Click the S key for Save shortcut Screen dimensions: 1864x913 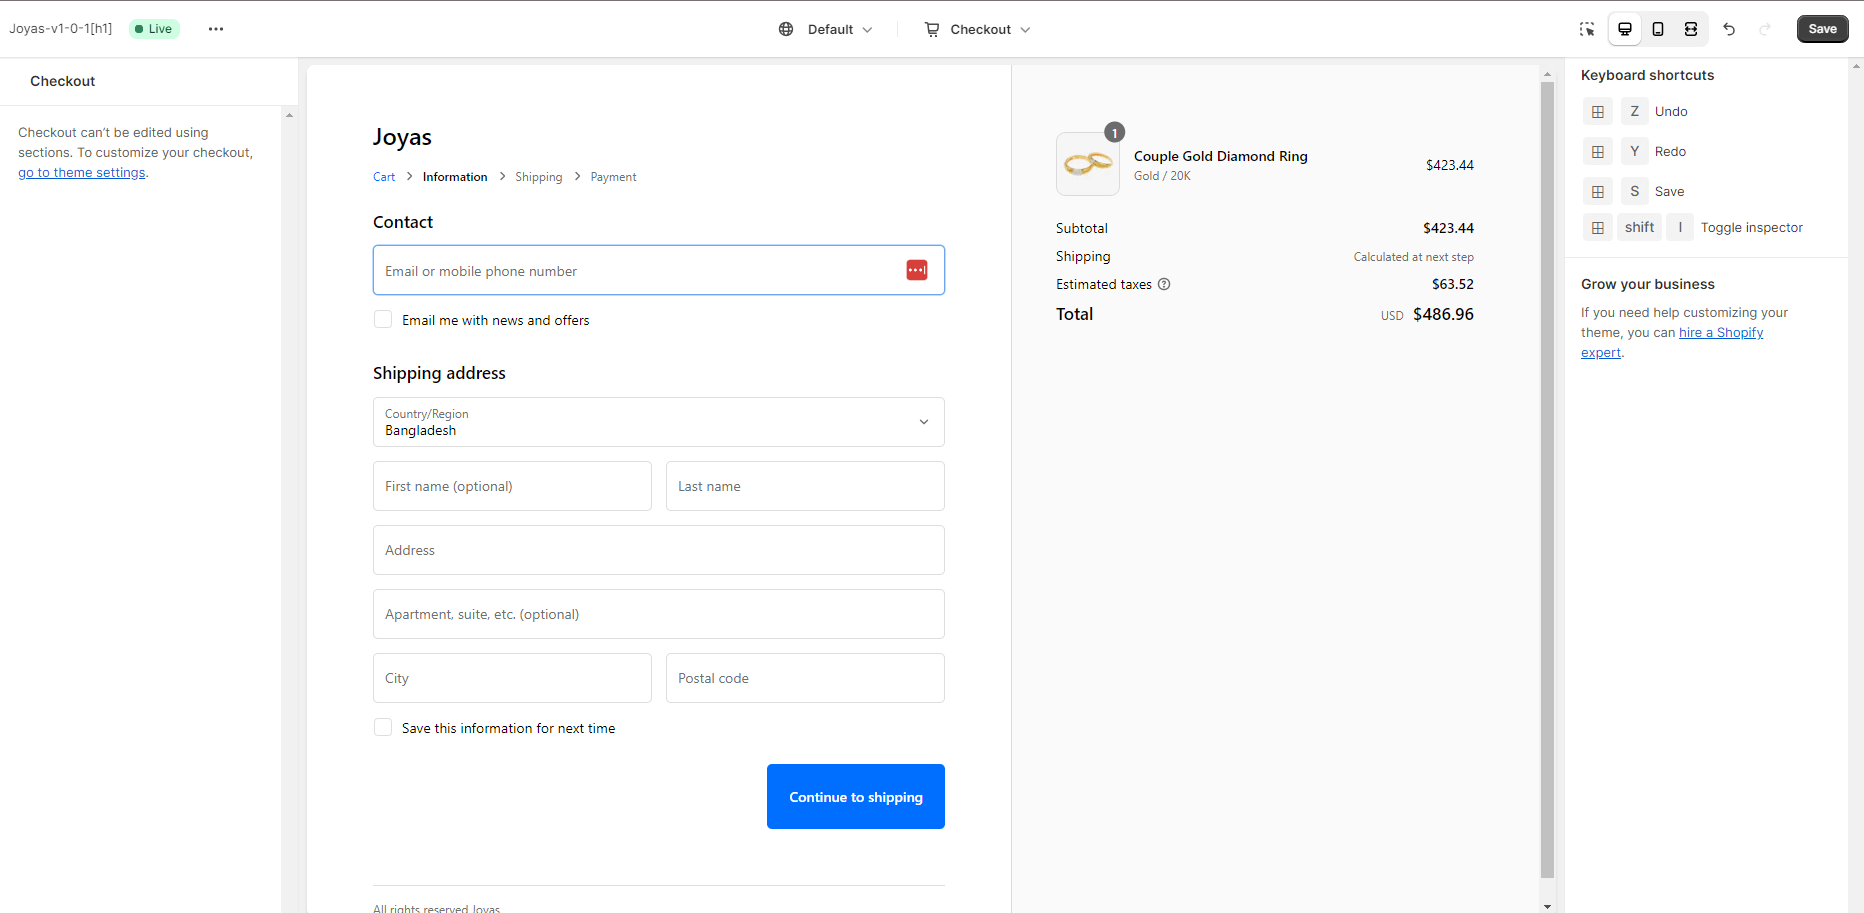click(x=1635, y=191)
